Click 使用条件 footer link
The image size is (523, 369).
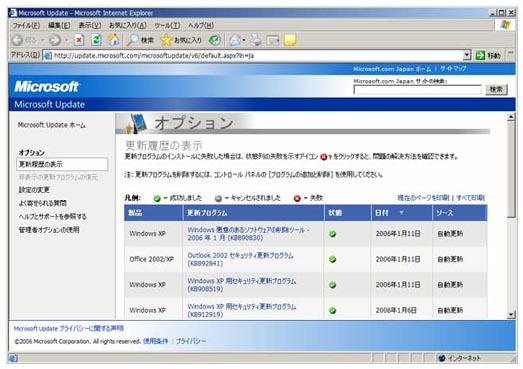[x=155, y=341]
